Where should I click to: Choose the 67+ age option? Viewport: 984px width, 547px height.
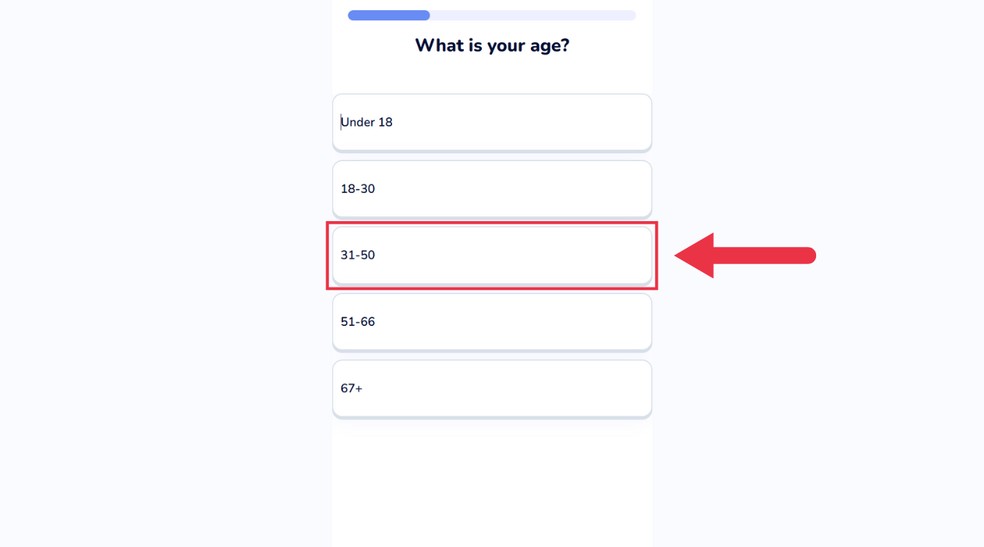(x=491, y=388)
